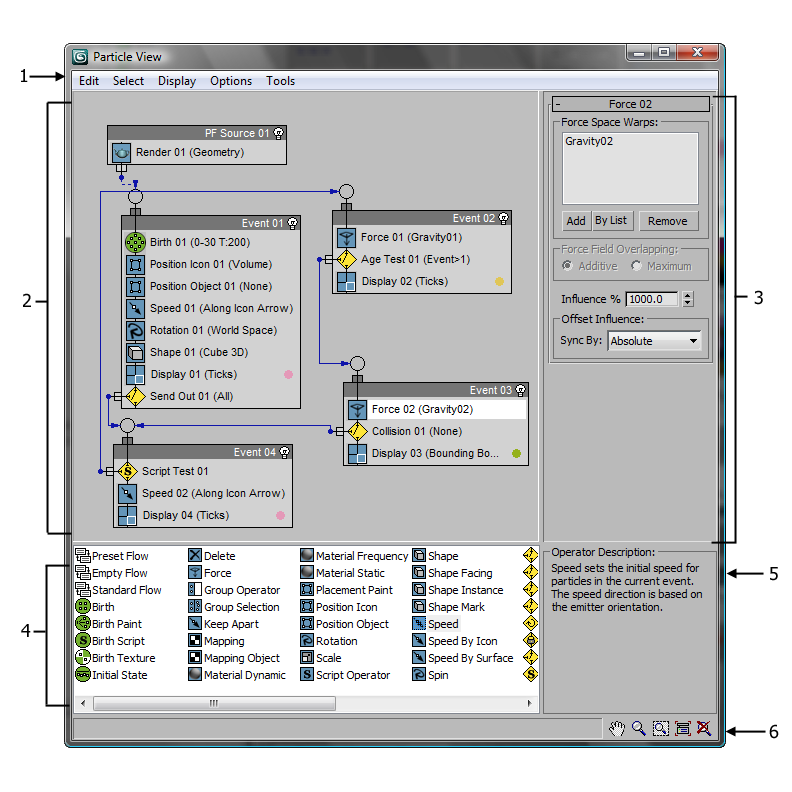Click the No Zoom crossed icon
The height and width of the screenshot is (792, 792).
click(x=704, y=728)
